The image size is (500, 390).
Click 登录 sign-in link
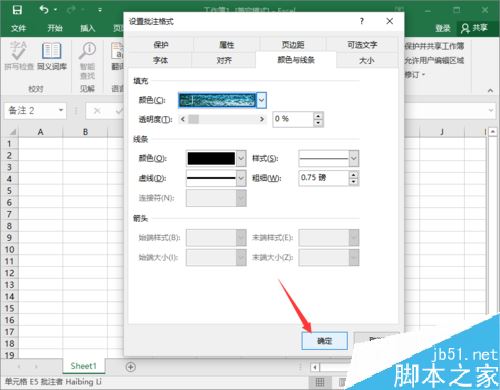[x=442, y=28]
